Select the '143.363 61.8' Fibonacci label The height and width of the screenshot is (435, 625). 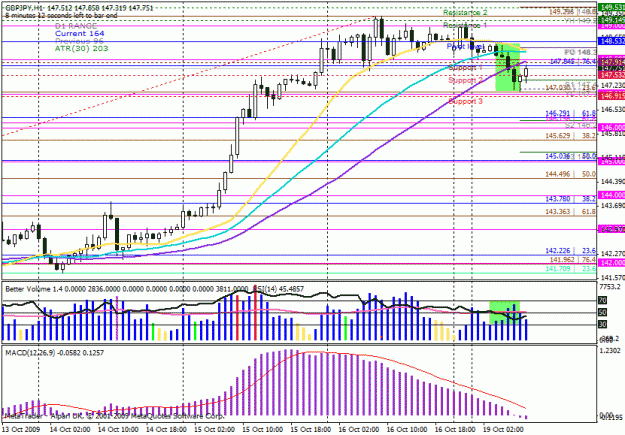[570, 212]
